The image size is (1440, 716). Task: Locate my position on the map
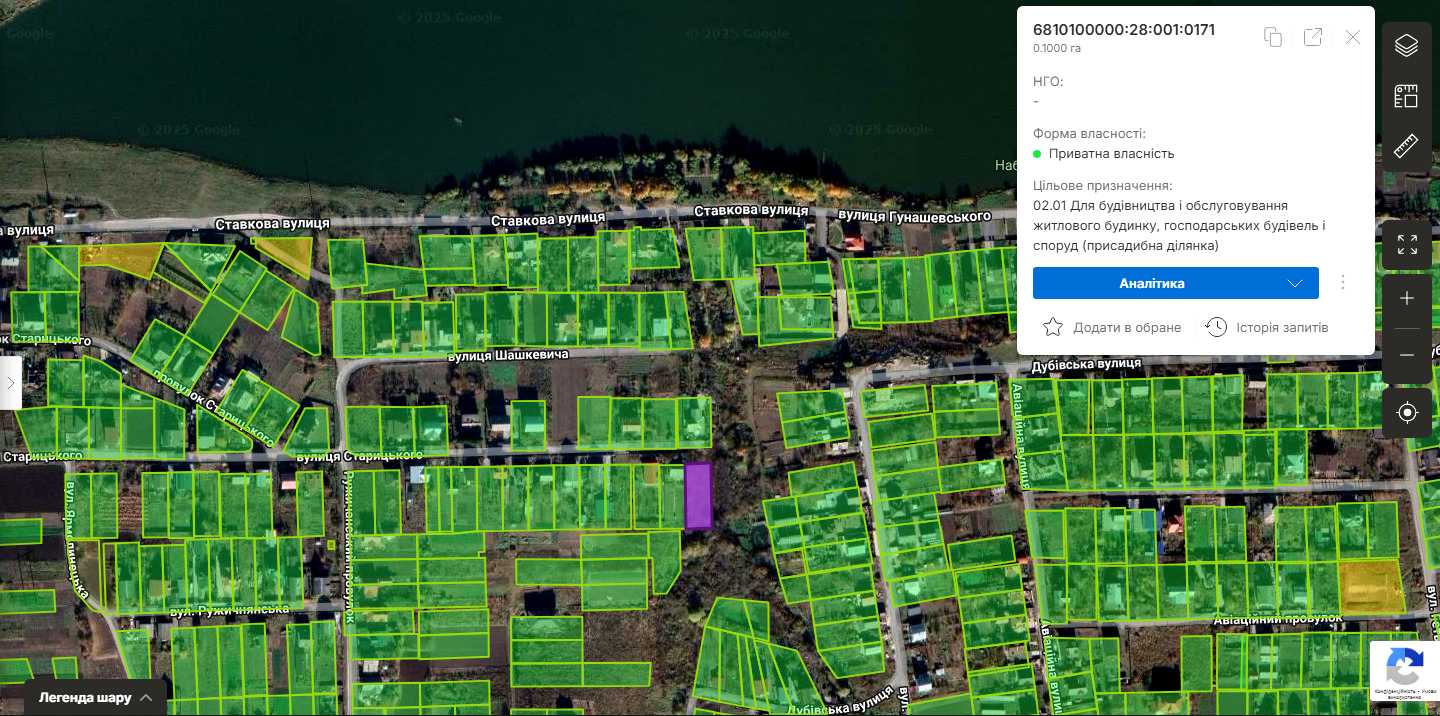pos(1407,412)
